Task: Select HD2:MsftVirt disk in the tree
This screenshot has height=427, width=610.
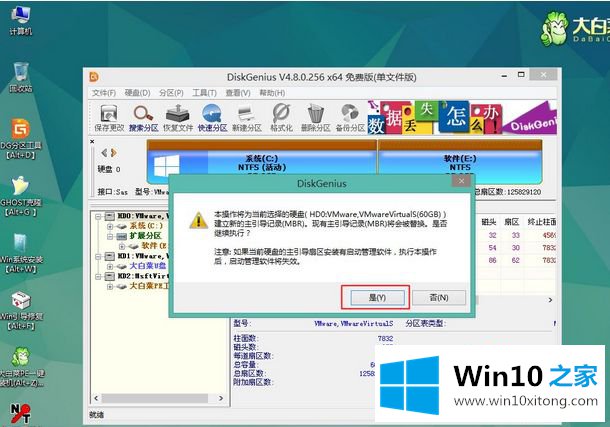Action: click(143, 276)
